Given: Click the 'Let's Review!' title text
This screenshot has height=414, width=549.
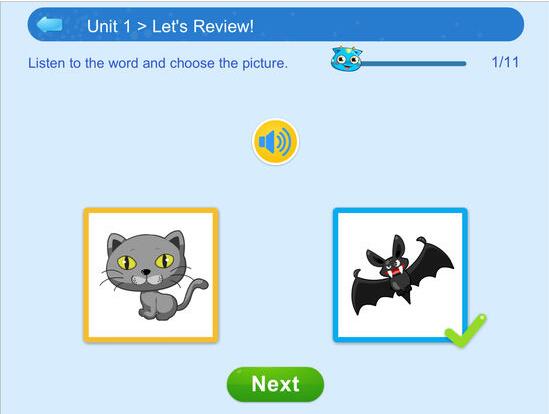Looking at the screenshot, I should 203,26.
